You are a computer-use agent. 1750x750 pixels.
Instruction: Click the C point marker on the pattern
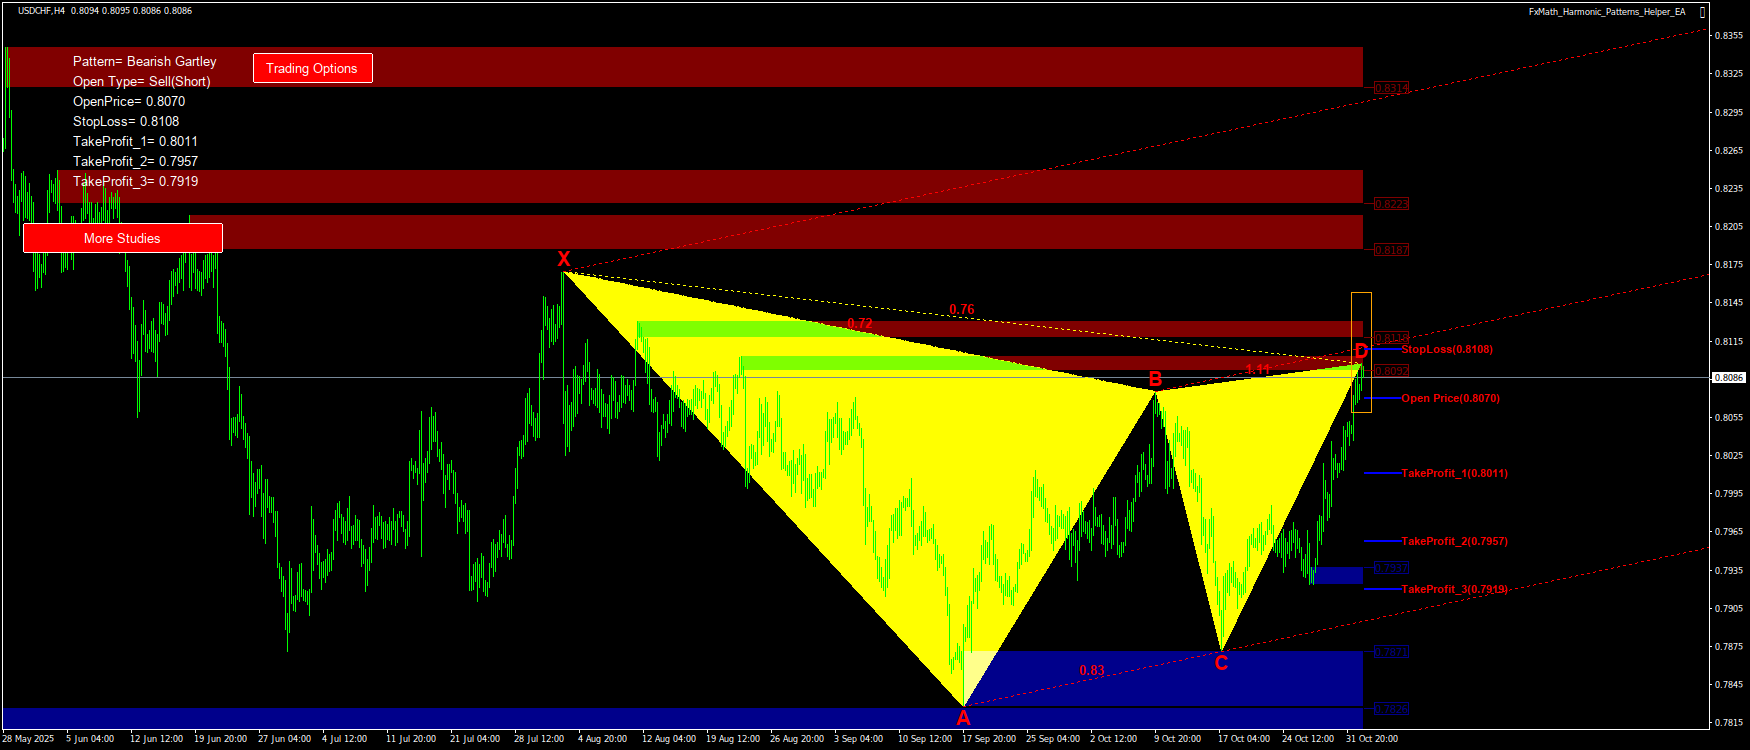pos(1221,663)
